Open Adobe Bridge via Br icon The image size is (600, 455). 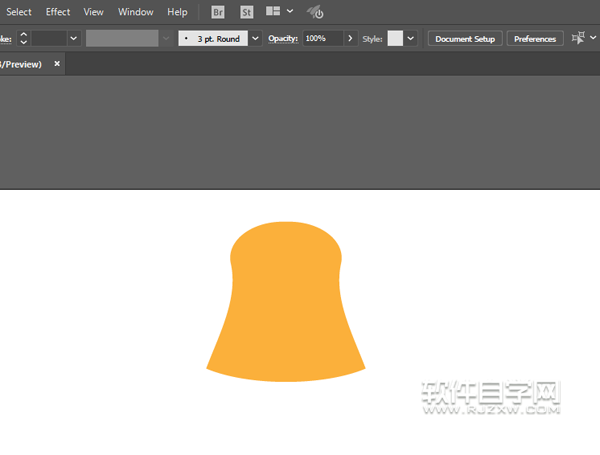[219, 12]
